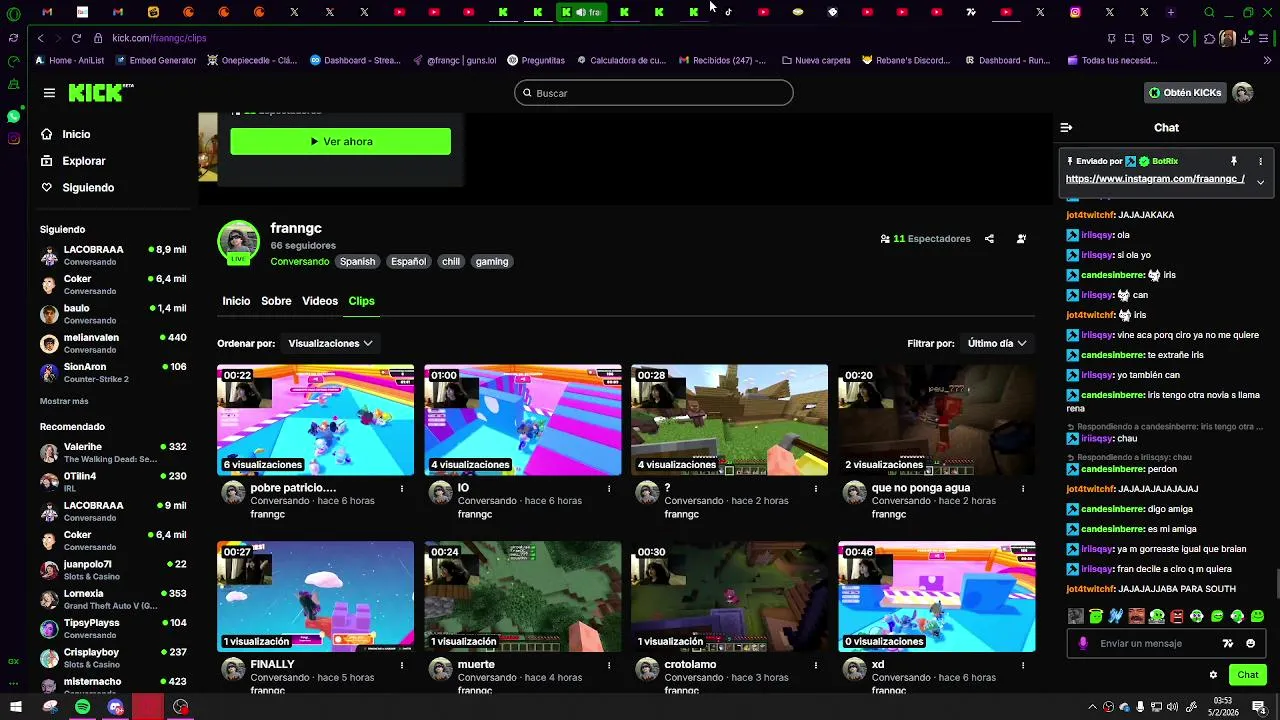Viewport: 1280px width, 720px height.
Task: Open the hamburger sidebar menu
Action: (x=49, y=93)
